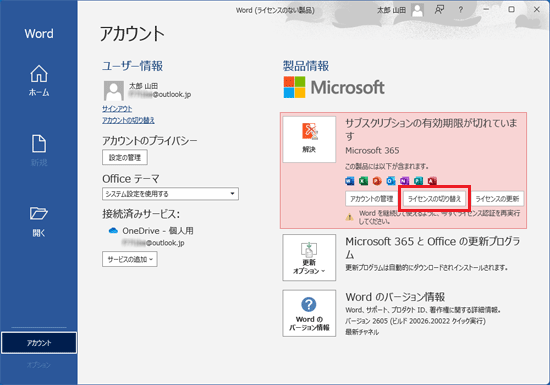Click the 解決 (Resolve) tile button
Viewport: 550px width, 385px height.
[309, 140]
